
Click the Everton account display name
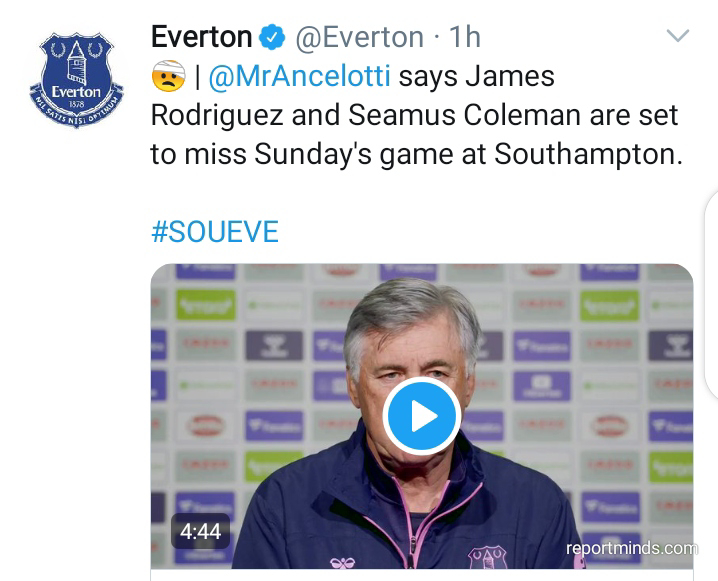coord(201,37)
